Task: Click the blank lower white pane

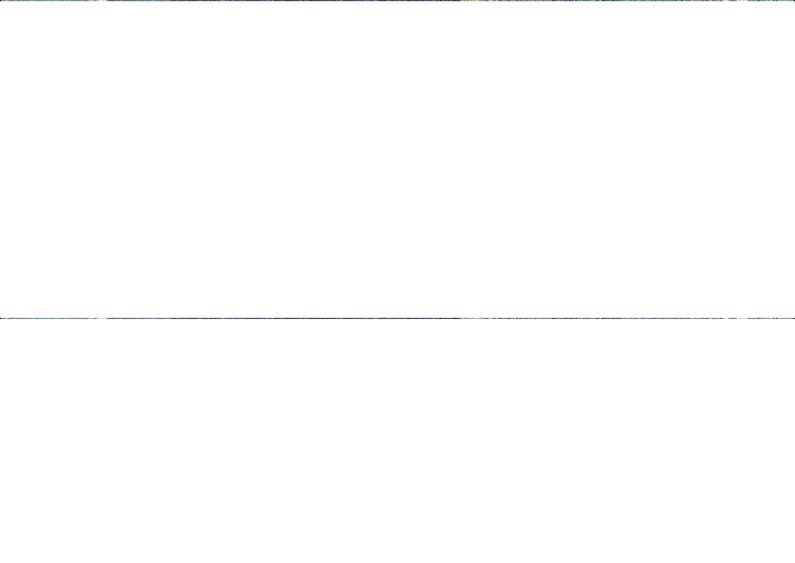Action: [397, 441]
